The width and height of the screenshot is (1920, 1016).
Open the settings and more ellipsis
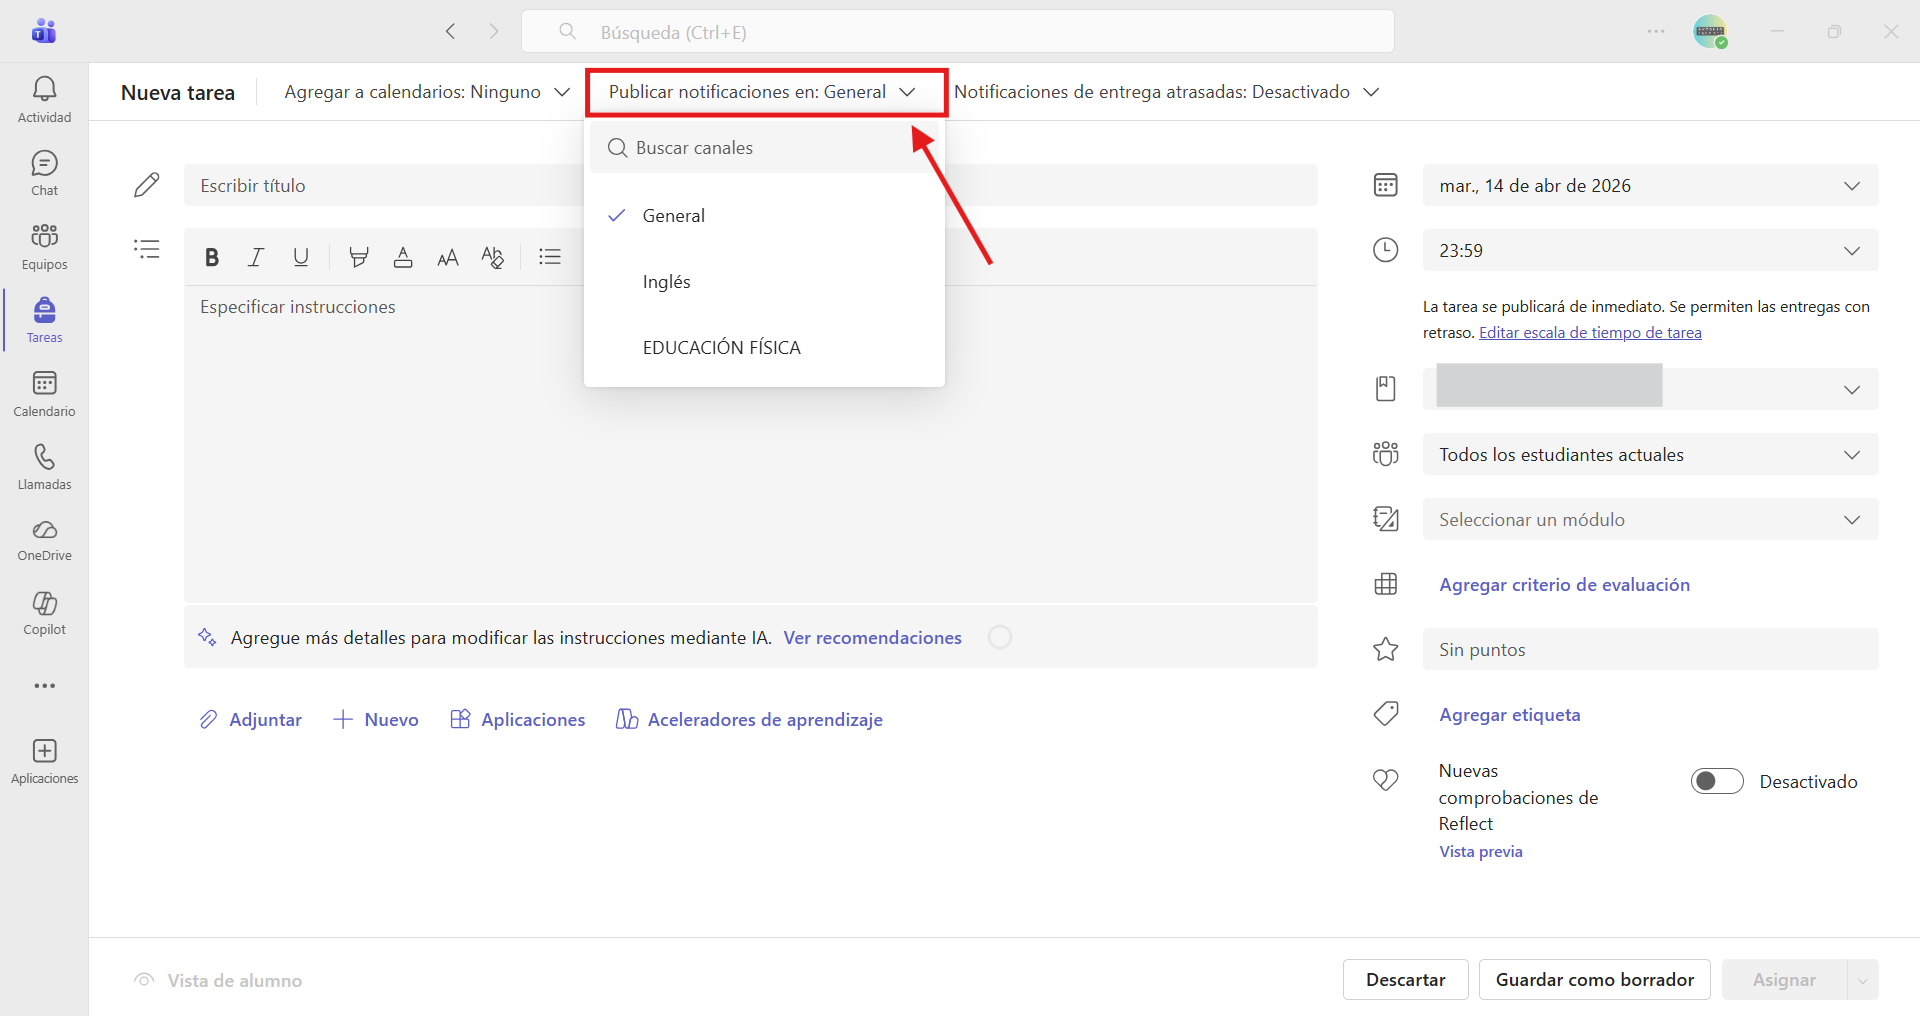1656,32
